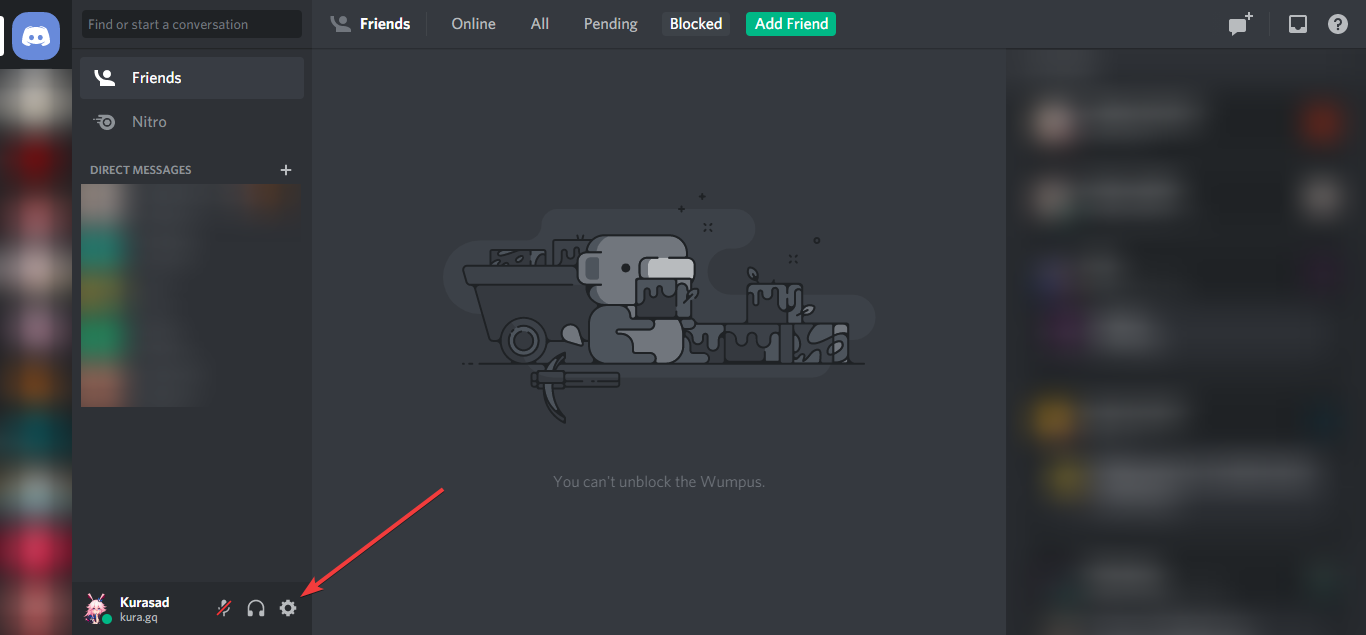
Task: Focus the Find or start a conversation field
Action: [192, 24]
